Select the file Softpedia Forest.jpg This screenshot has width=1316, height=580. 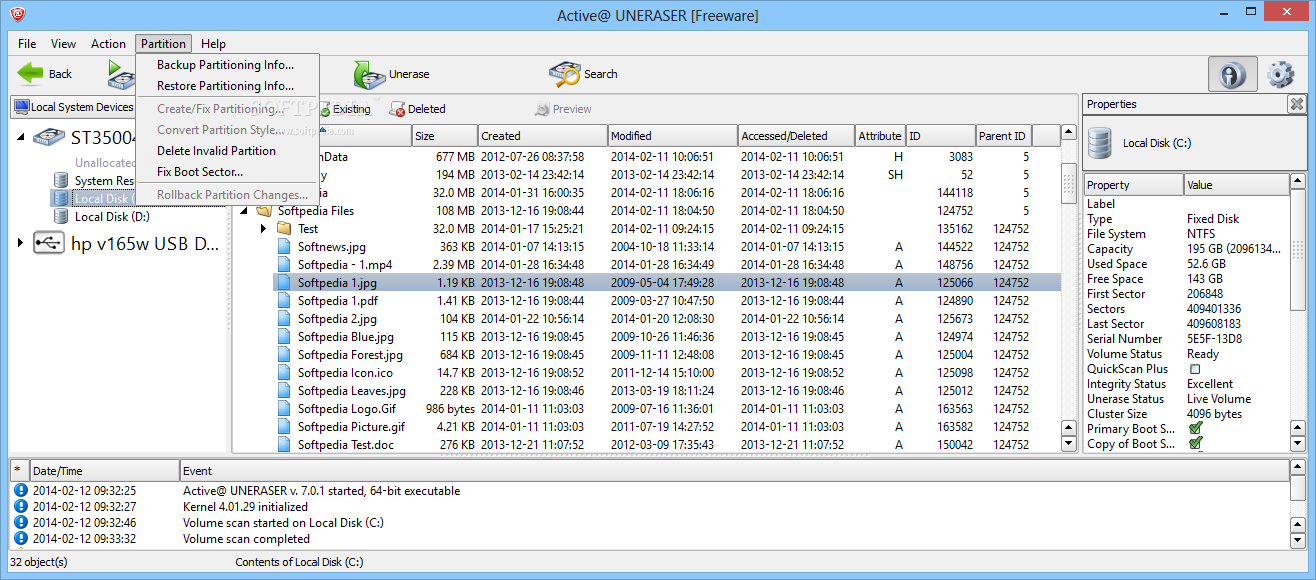point(350,355)
